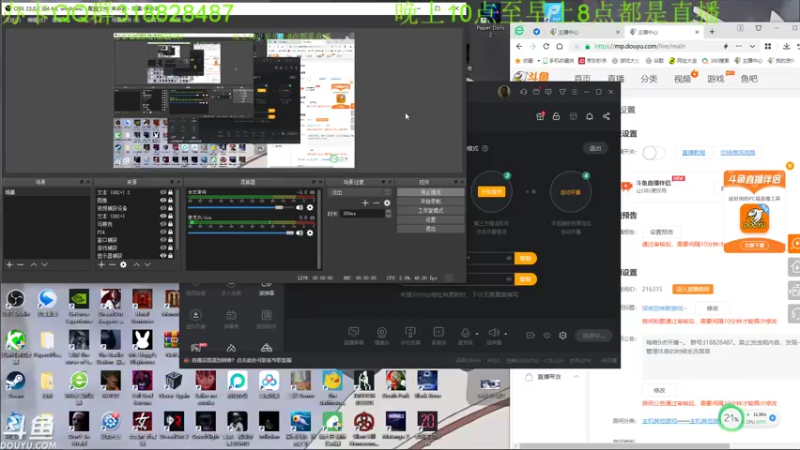The width and height of the screenshot is (800, 450).
Task: Open scene transition gear properties
Action: [387, 203]
